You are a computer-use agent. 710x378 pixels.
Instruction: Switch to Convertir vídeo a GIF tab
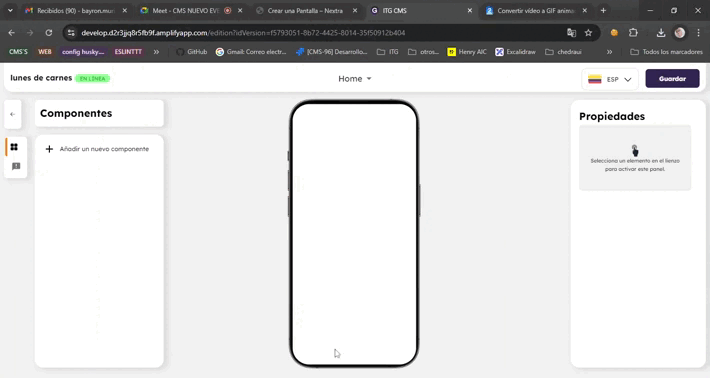click(536, 10)
